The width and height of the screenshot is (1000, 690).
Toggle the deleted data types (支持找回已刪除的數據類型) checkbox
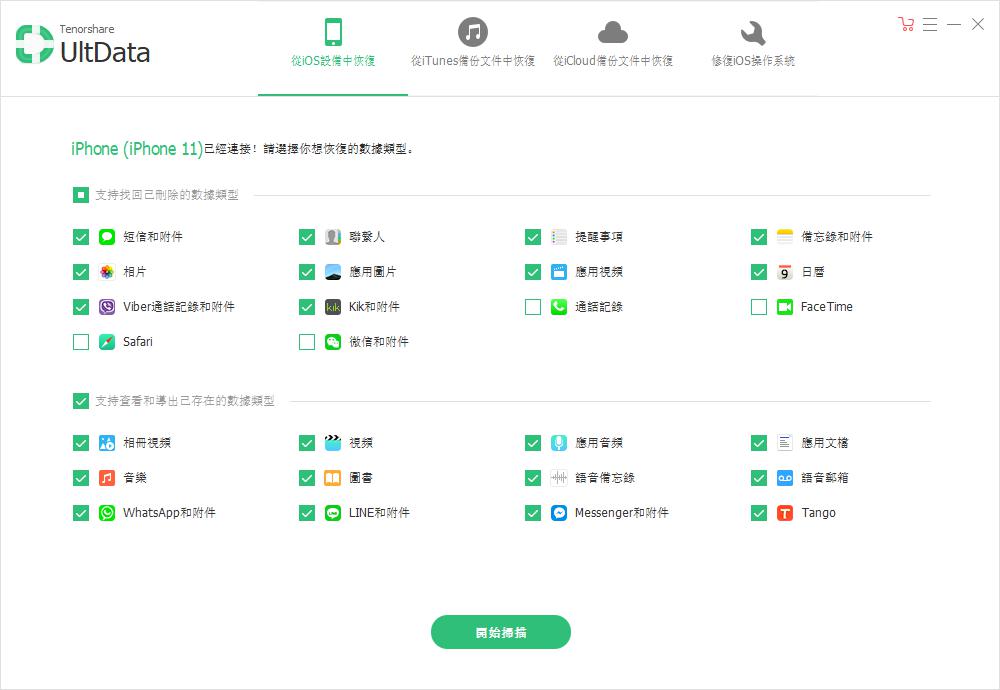click(80, 195)
